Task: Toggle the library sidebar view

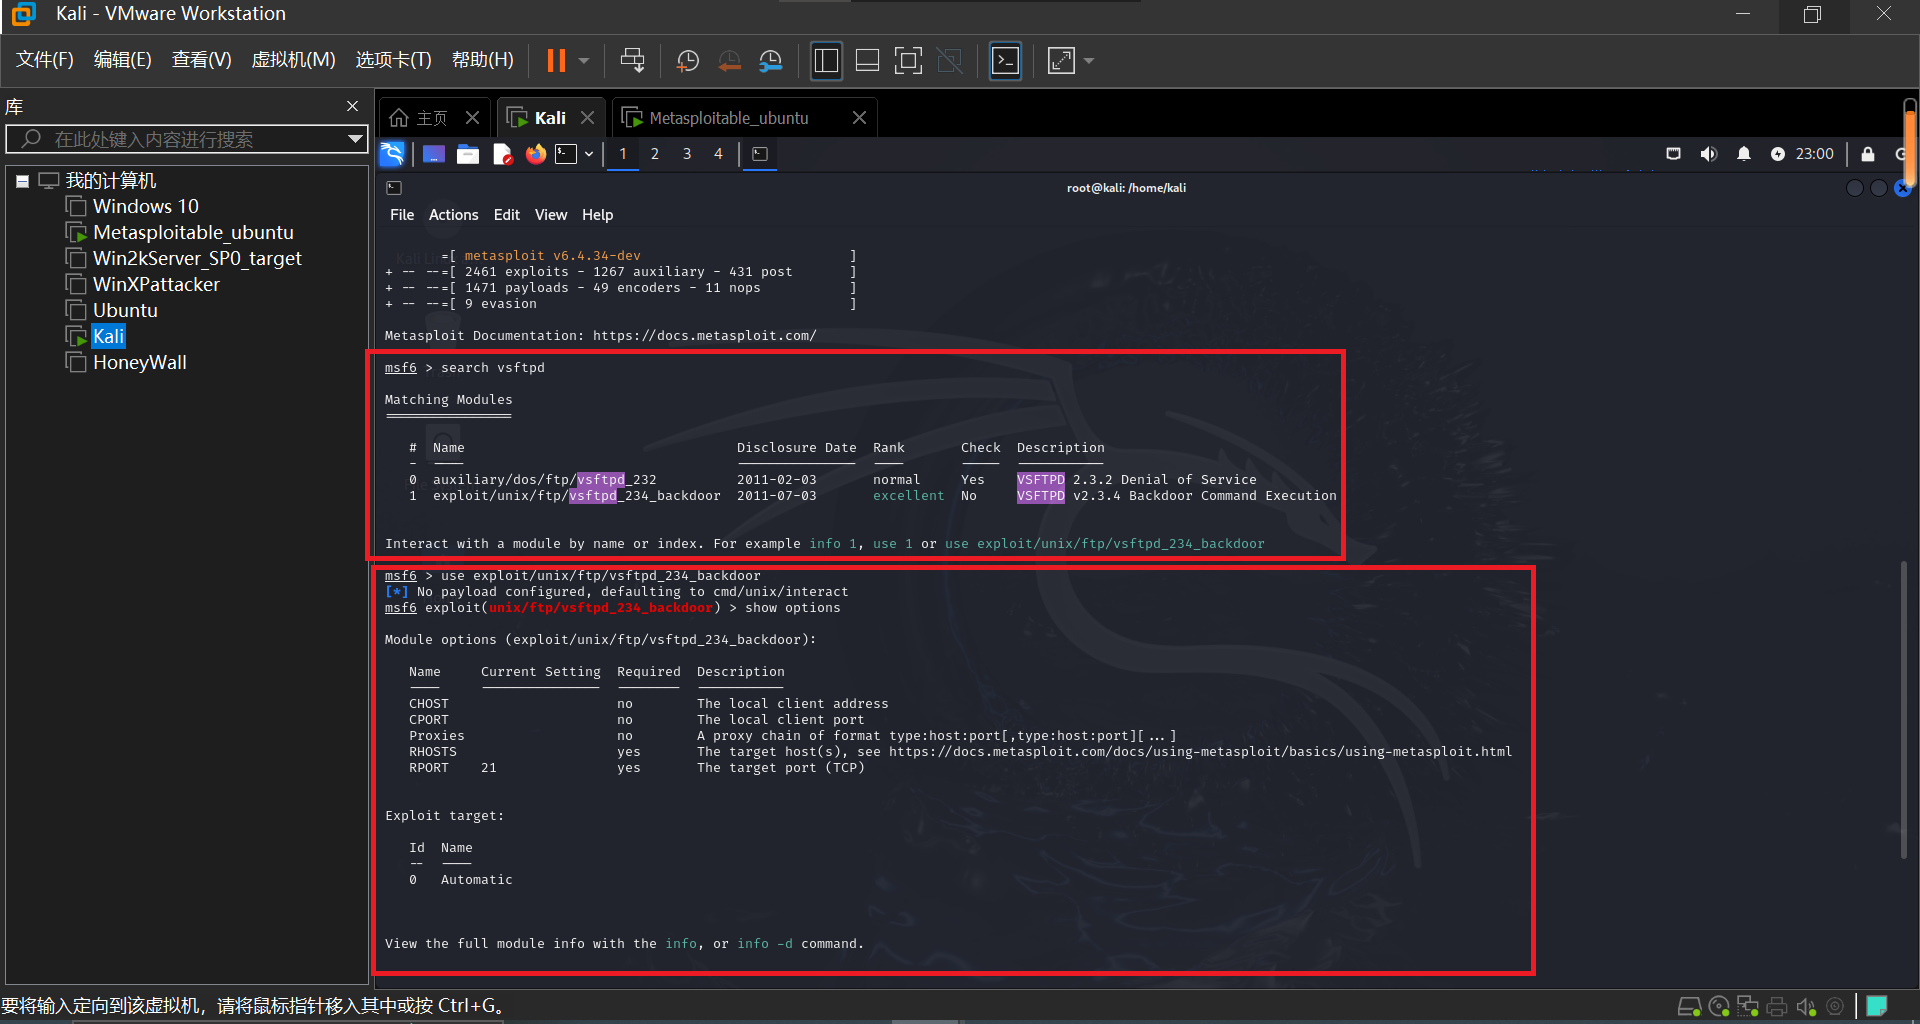Action: click(x=826, y=61)
